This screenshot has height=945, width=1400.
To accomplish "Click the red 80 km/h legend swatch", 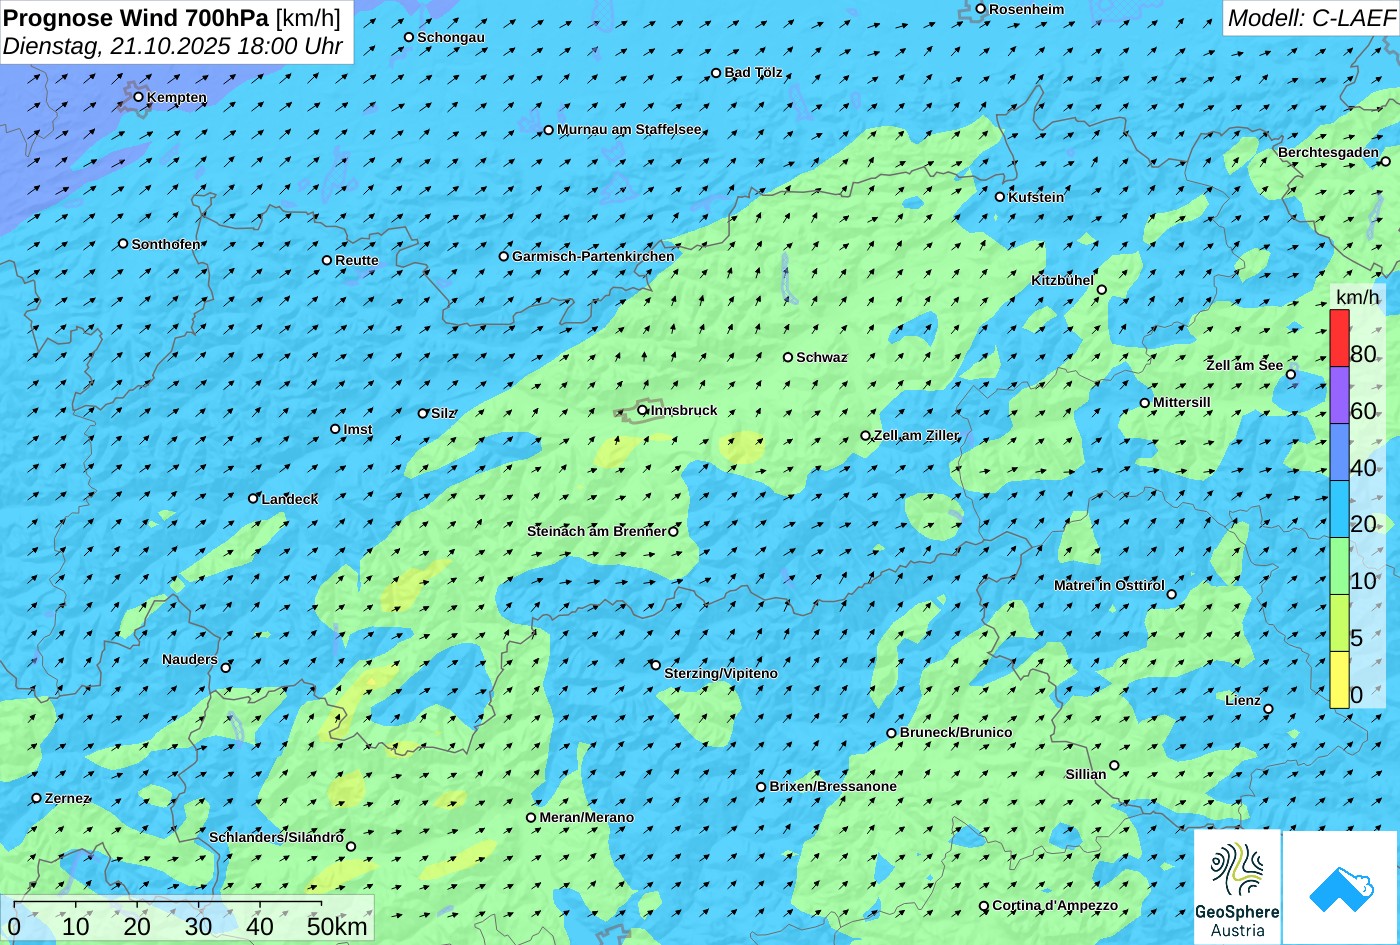I will point(1339,338).
